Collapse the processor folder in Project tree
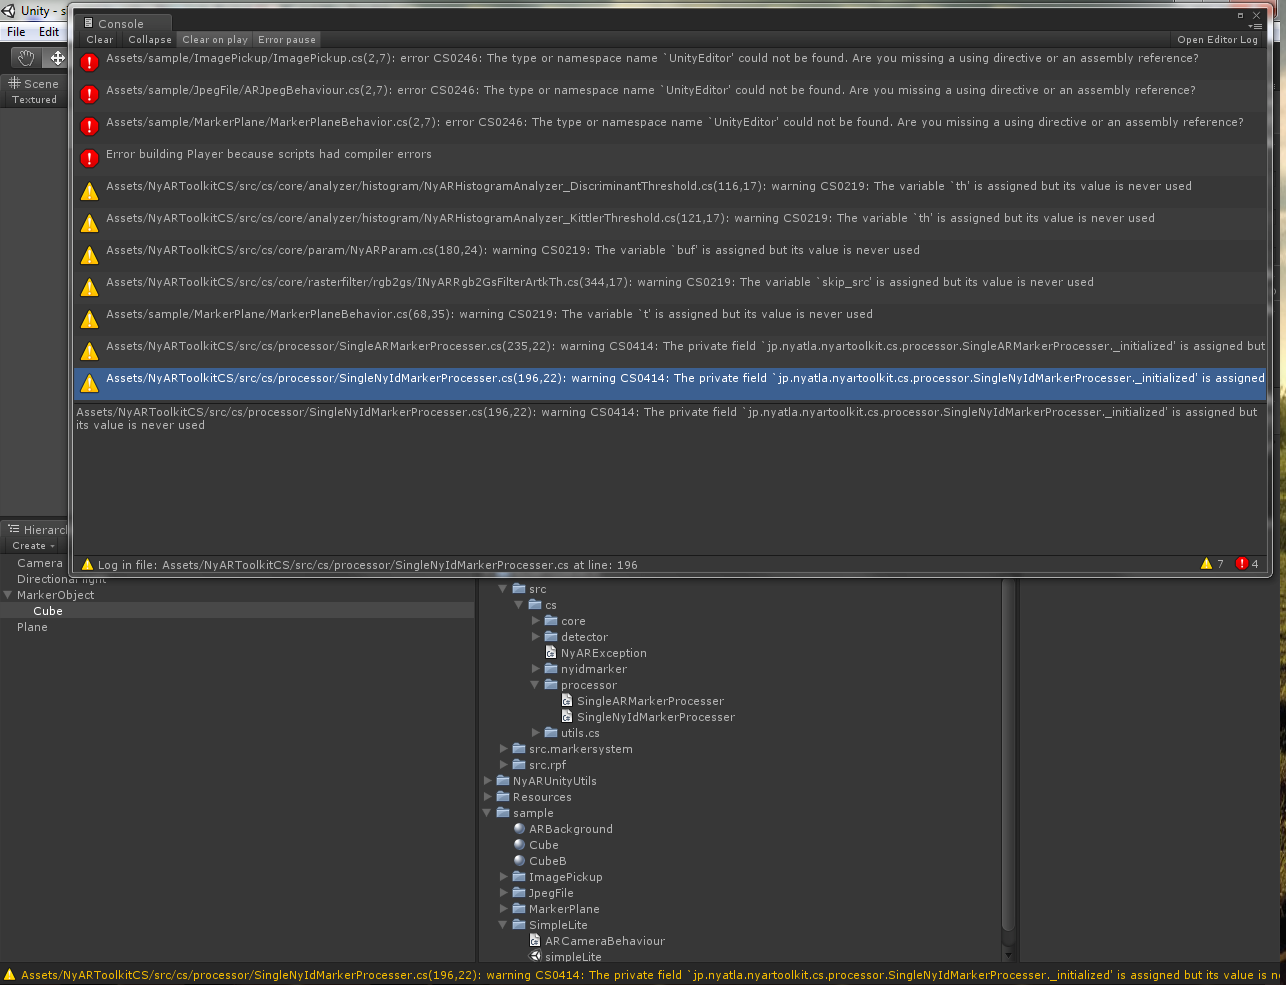This screenshot has width=1286, height=985. pyautogui.click(x=535, y=685)
